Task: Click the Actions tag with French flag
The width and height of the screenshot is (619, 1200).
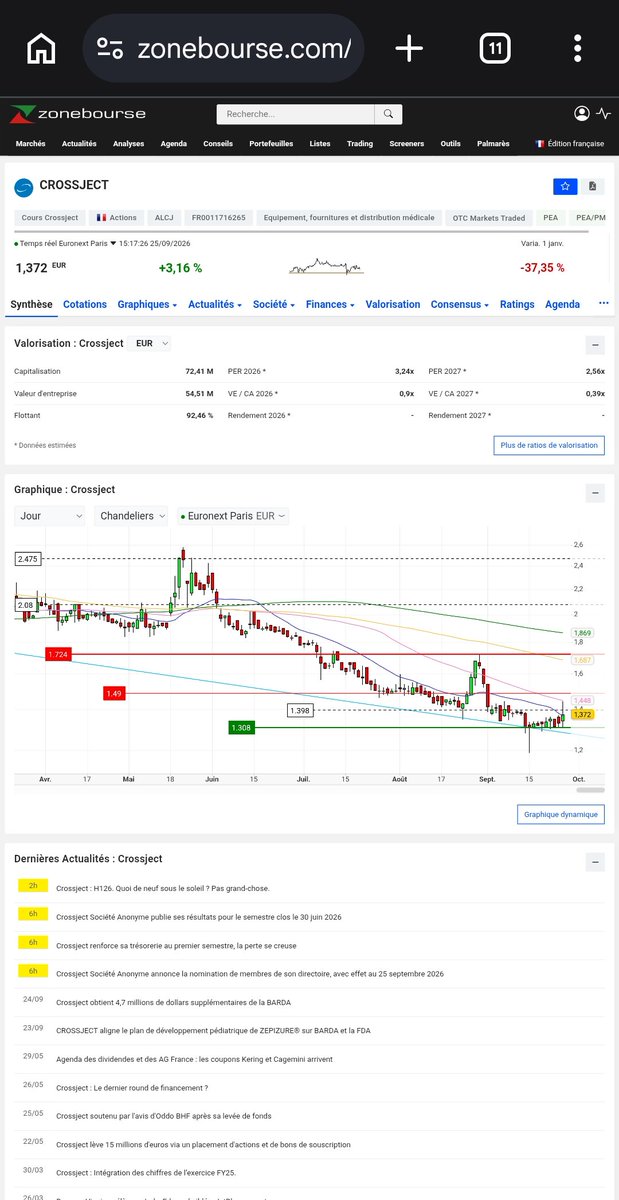Action: [116, 217]
